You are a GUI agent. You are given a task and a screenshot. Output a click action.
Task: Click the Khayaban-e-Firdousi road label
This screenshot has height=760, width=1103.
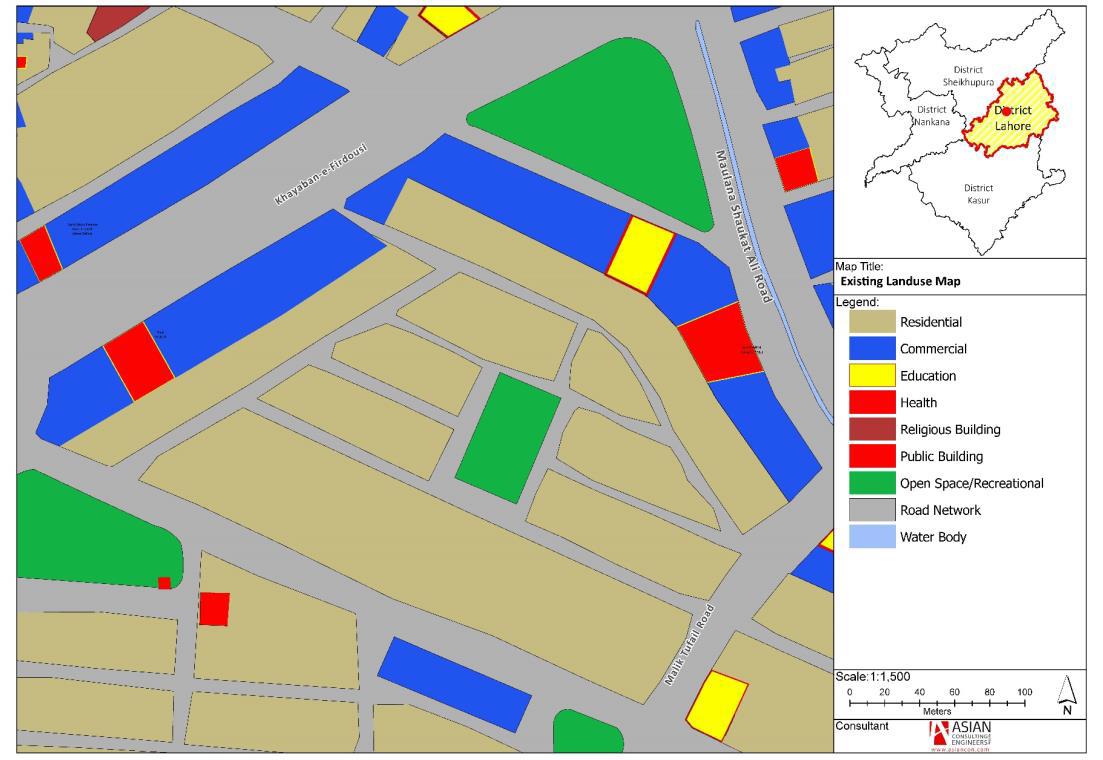coord(321,175)
